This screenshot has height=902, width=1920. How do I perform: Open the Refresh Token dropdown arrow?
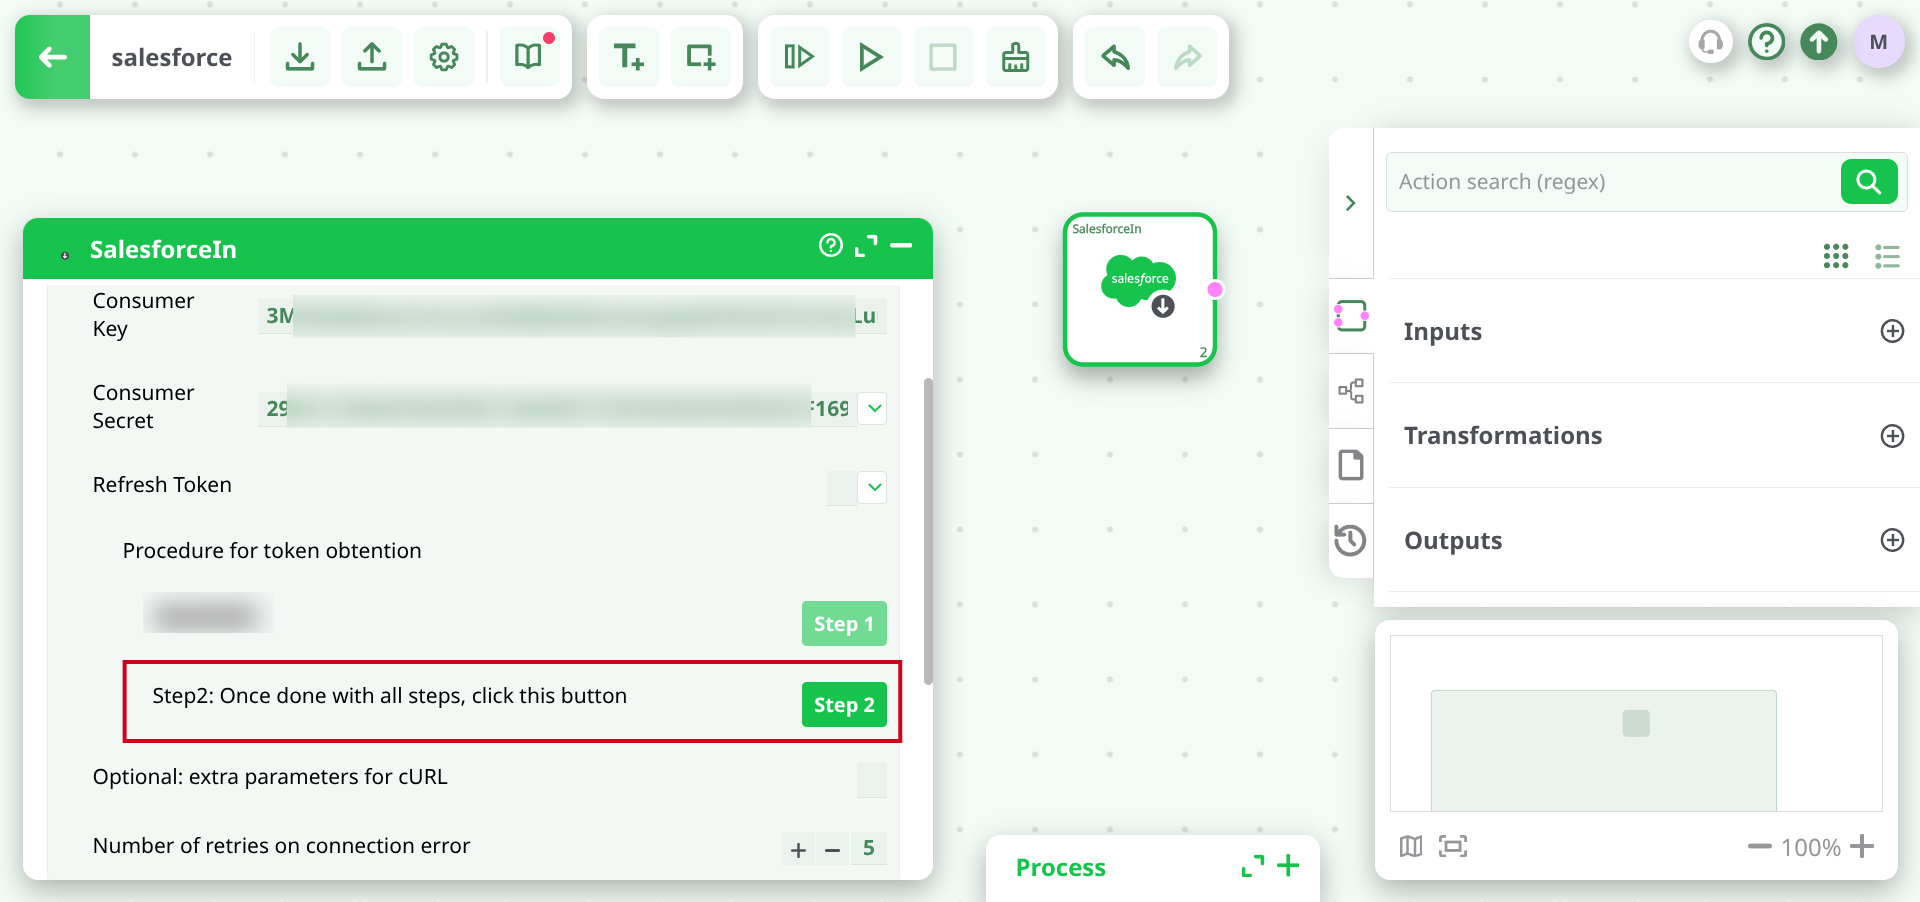tap(874, 487)
